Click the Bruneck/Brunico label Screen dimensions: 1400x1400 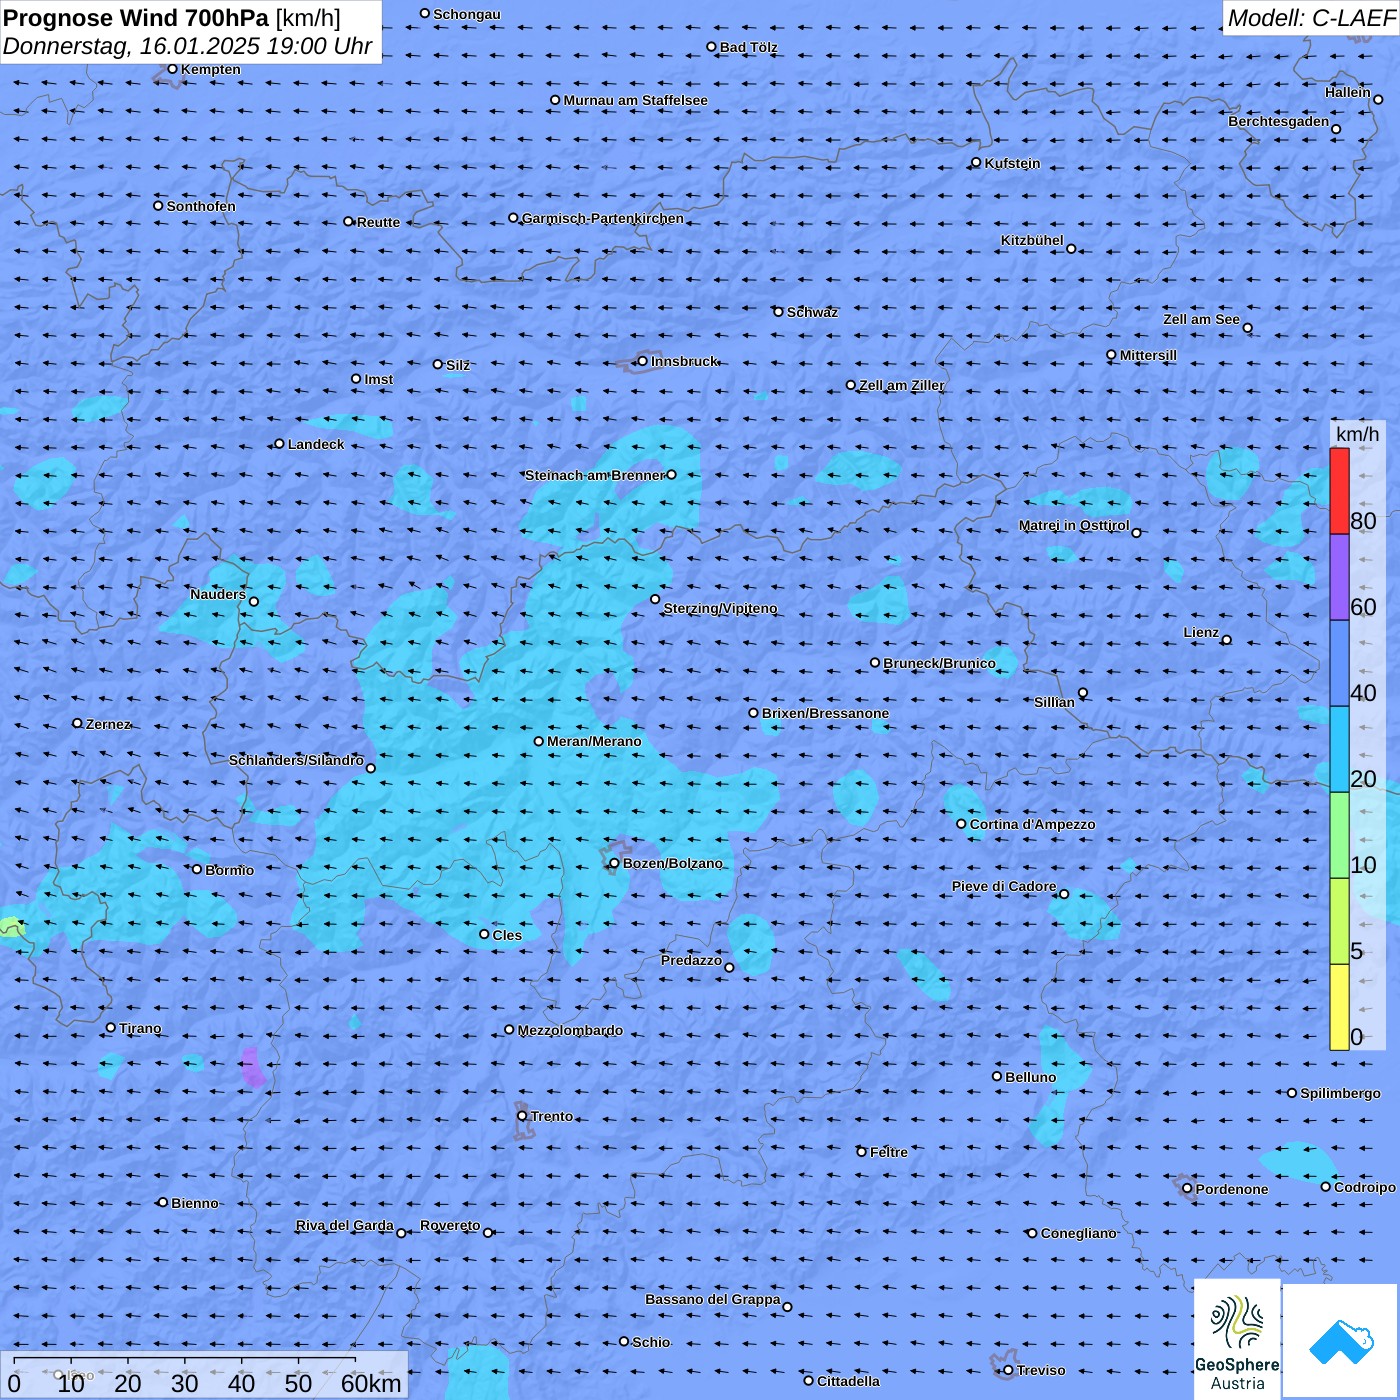(939, 663)
